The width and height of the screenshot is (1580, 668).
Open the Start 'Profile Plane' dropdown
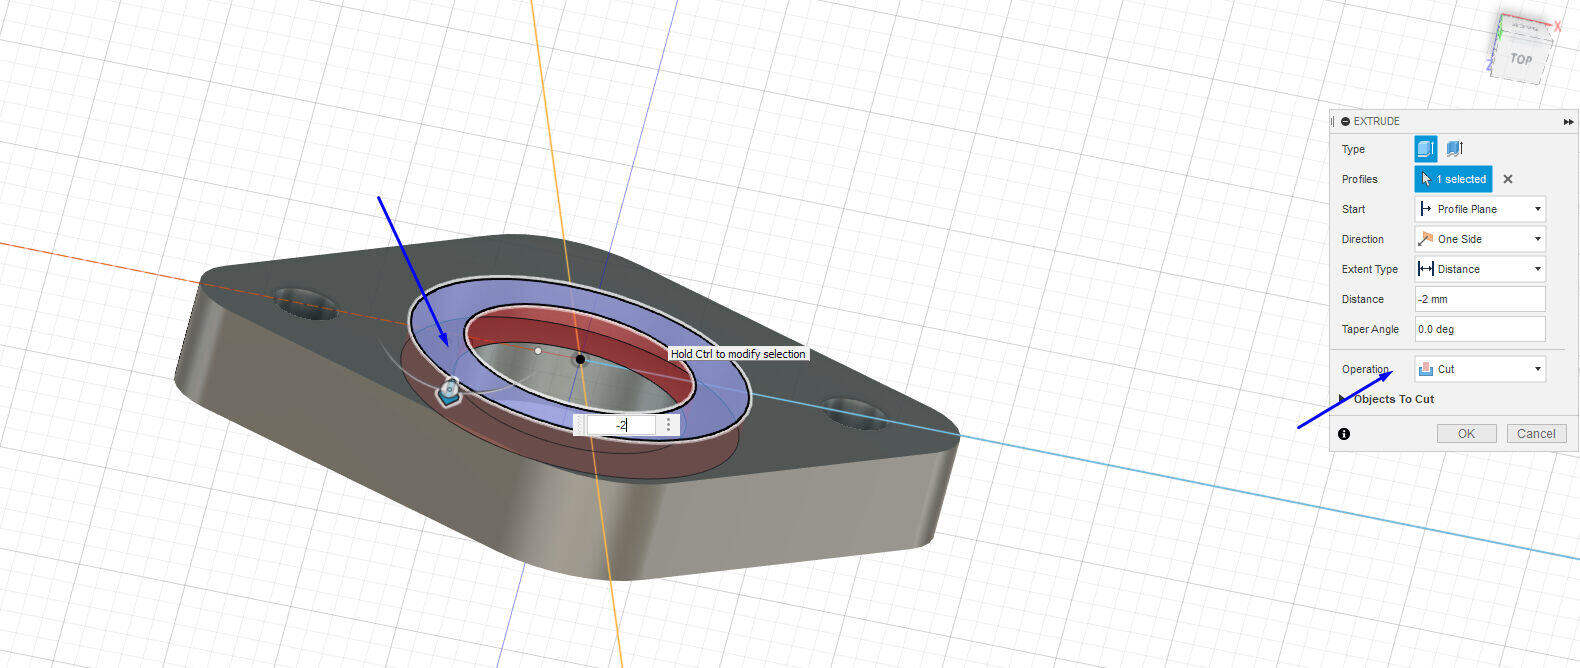[x=1480, y=209]
